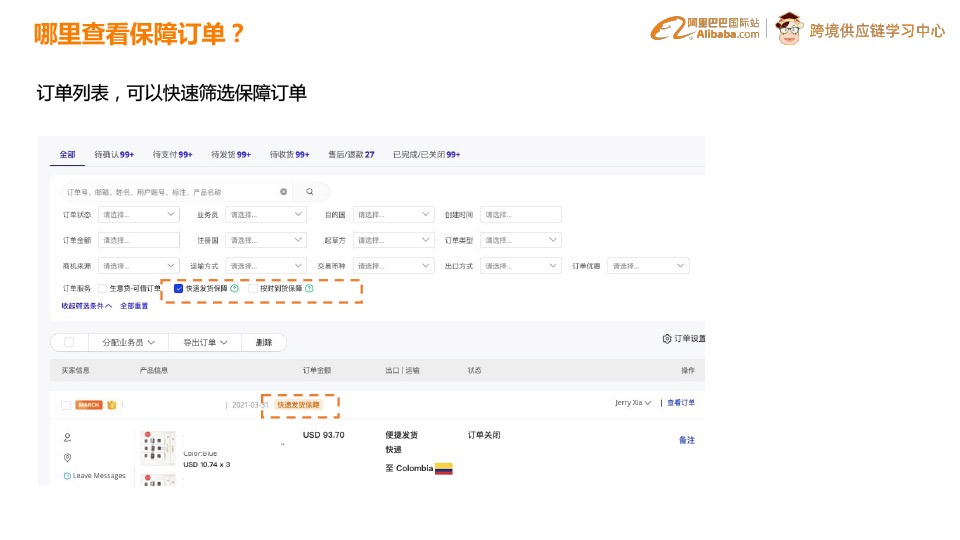The image size is (960, 540).
Task: Switch to the 待发货 tab
Action: pyautogui.click(x=230, y=155)
